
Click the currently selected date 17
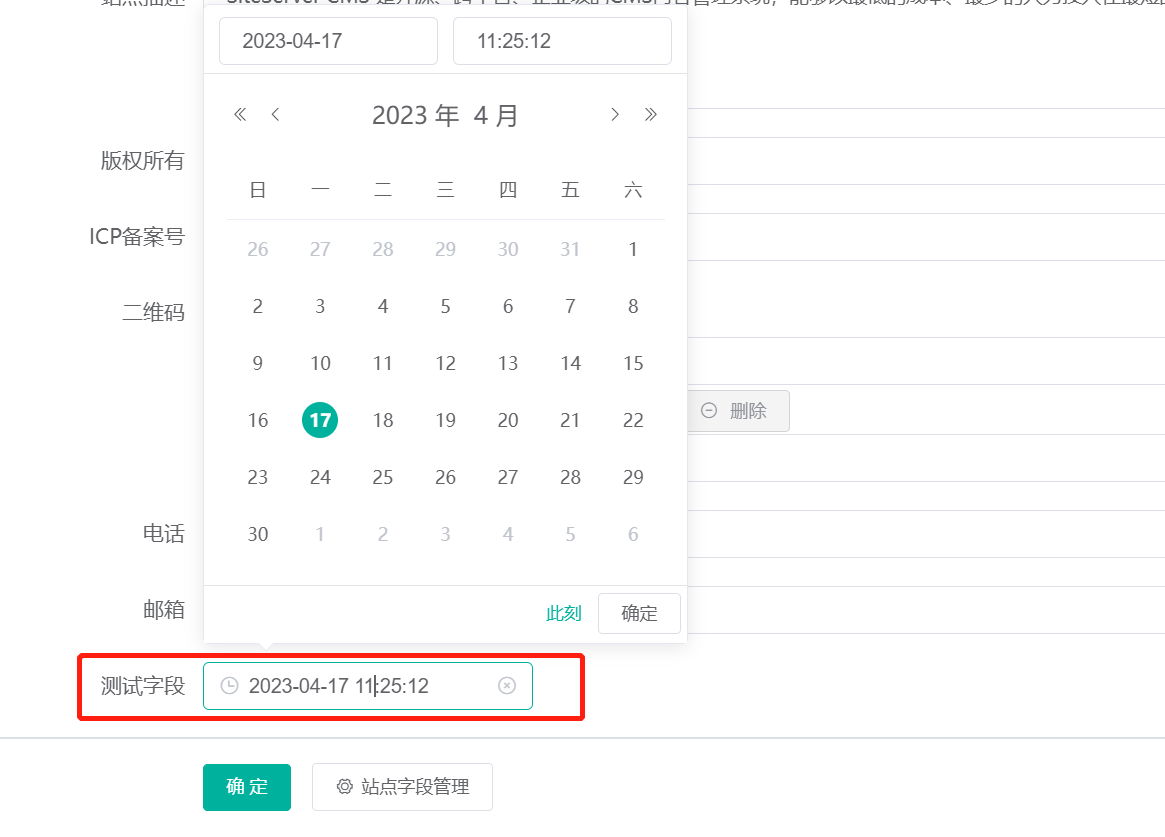coord(320,420)
